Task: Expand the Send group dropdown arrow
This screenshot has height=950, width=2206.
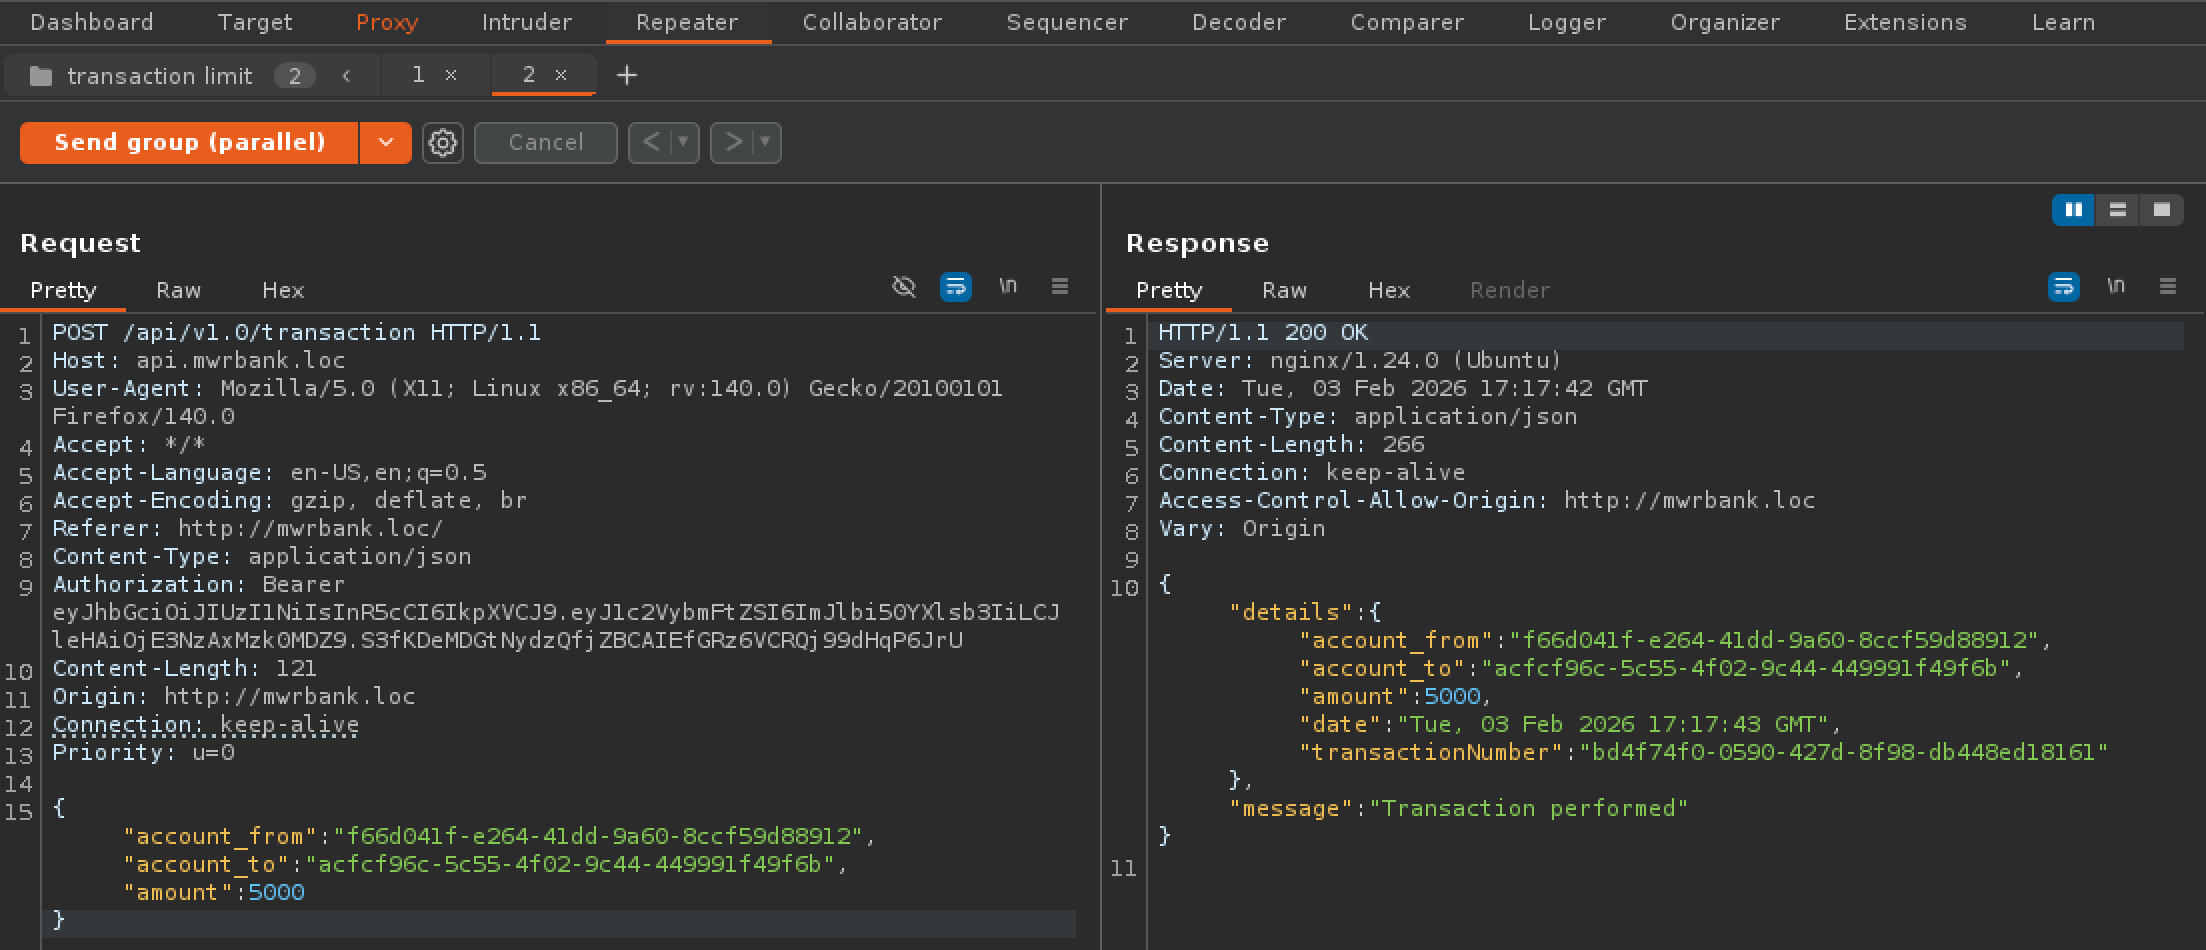Action: (386, 143)
